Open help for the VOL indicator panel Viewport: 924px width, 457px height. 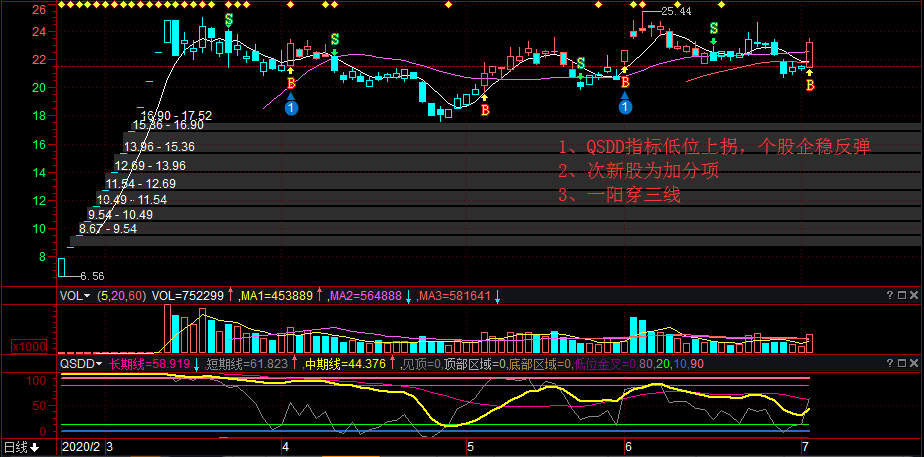[x=890, y=296]
